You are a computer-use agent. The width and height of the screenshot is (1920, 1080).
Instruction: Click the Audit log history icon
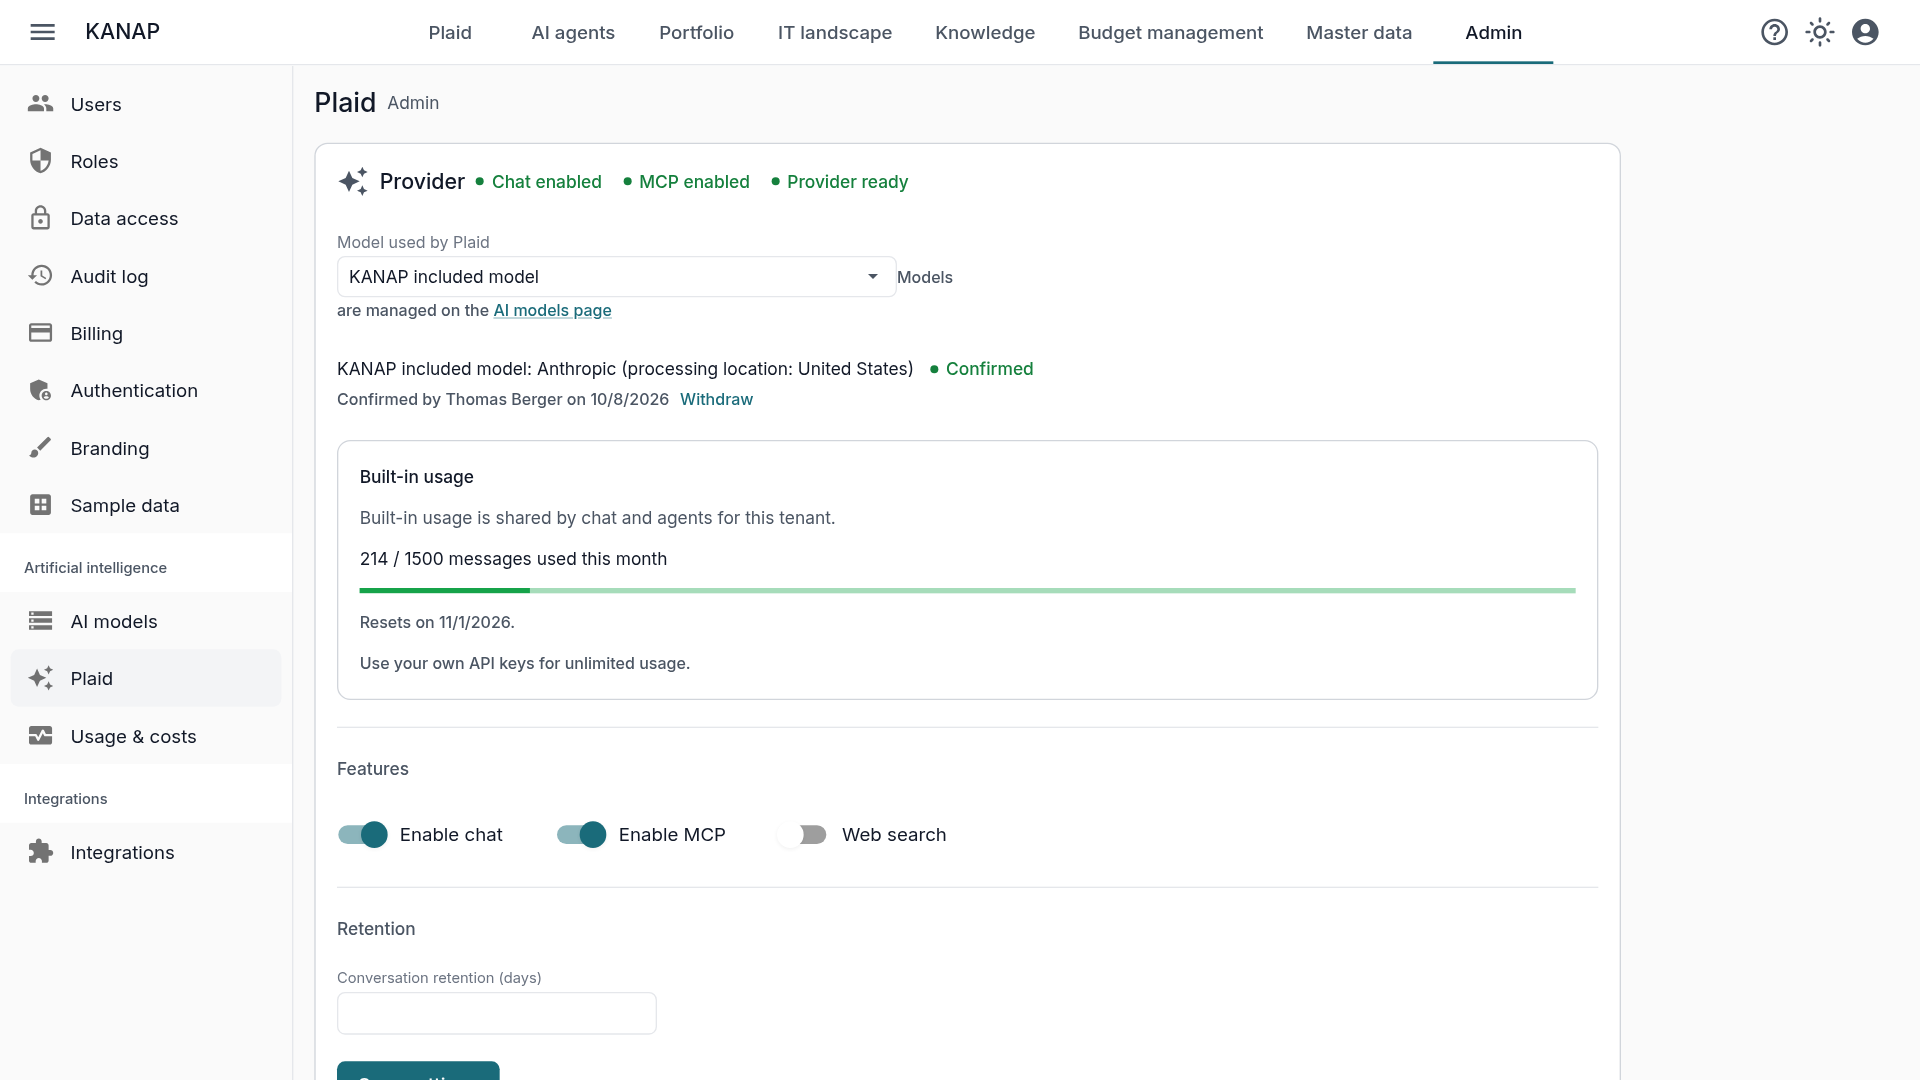(40, 276)
